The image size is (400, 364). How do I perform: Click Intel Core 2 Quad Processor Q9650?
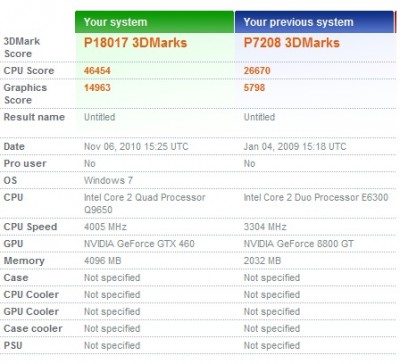[x=144, y=203]
